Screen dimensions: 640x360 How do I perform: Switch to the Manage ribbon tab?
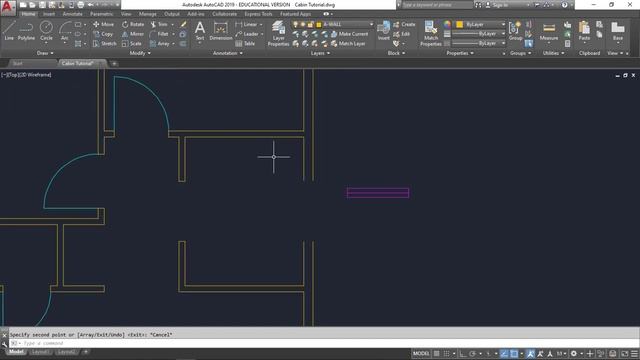(147, 14)
